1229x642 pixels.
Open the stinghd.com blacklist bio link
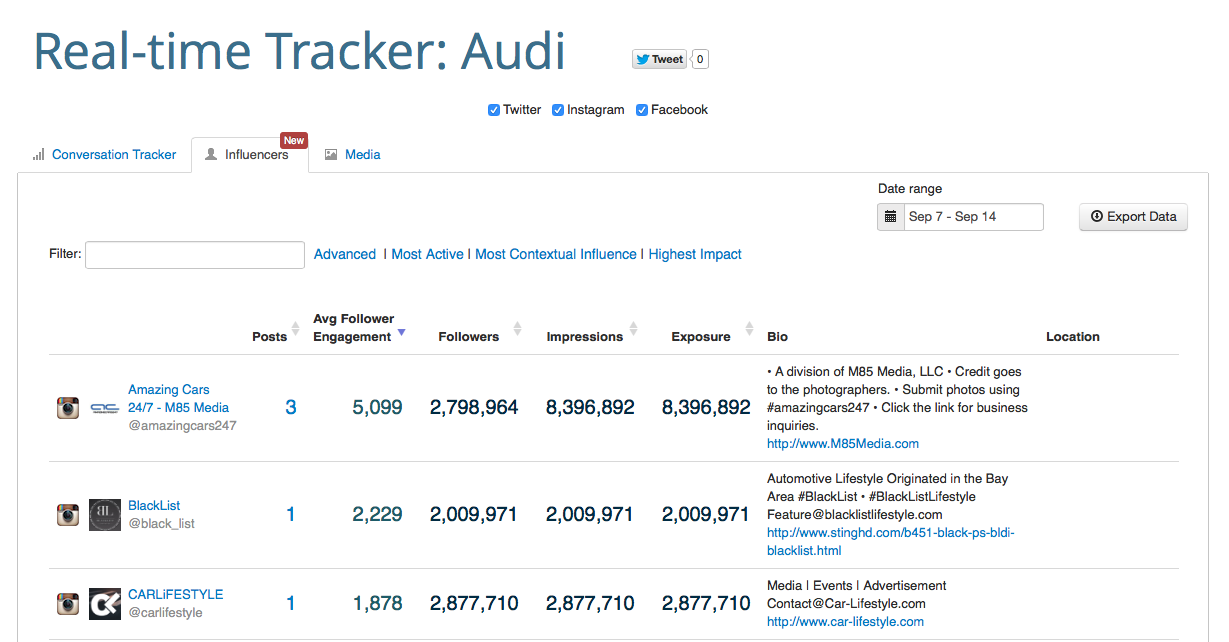(x=891, y=542)
